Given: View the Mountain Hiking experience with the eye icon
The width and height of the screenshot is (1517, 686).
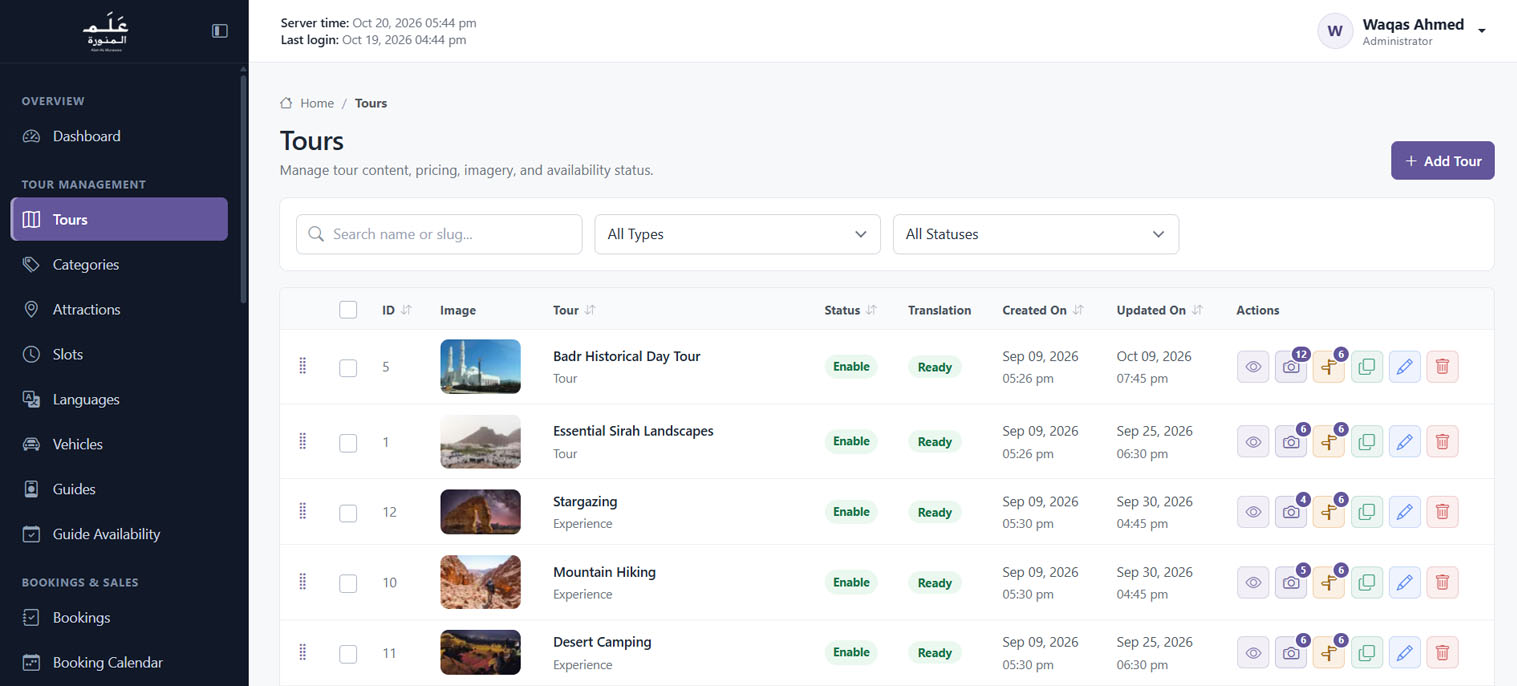Looking at the screenshot, I should (1253, 582).
